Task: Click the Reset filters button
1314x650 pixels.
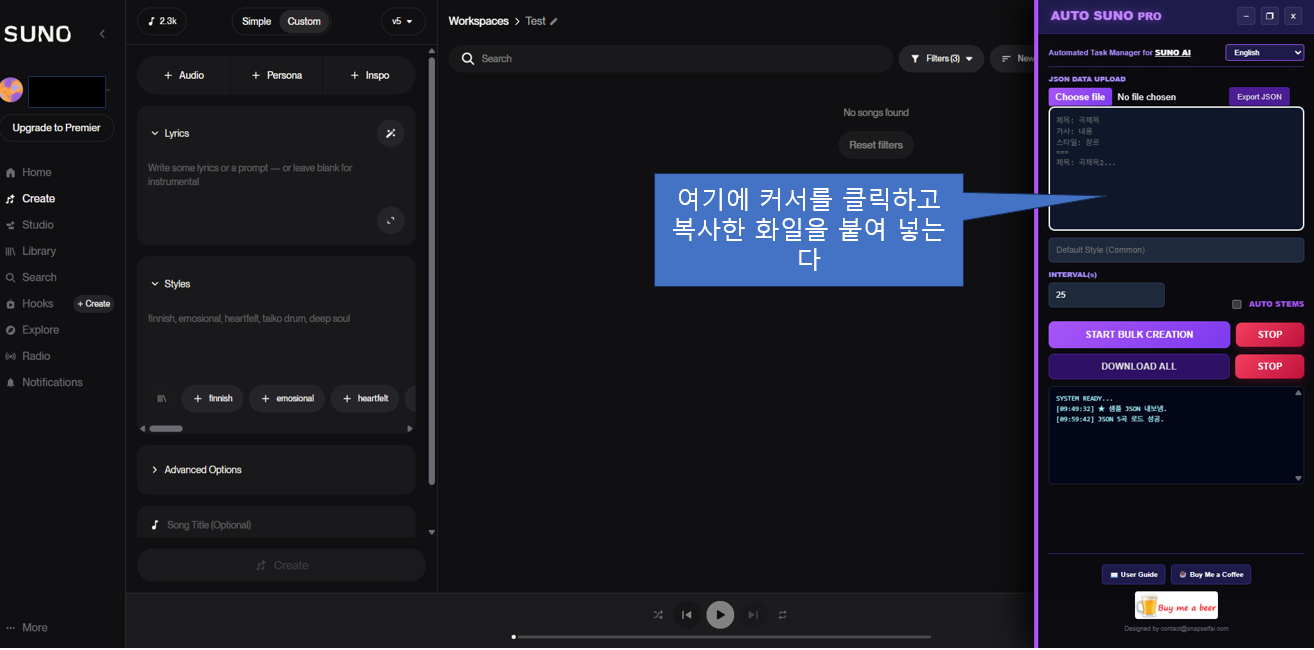Action: pos(876,145)
